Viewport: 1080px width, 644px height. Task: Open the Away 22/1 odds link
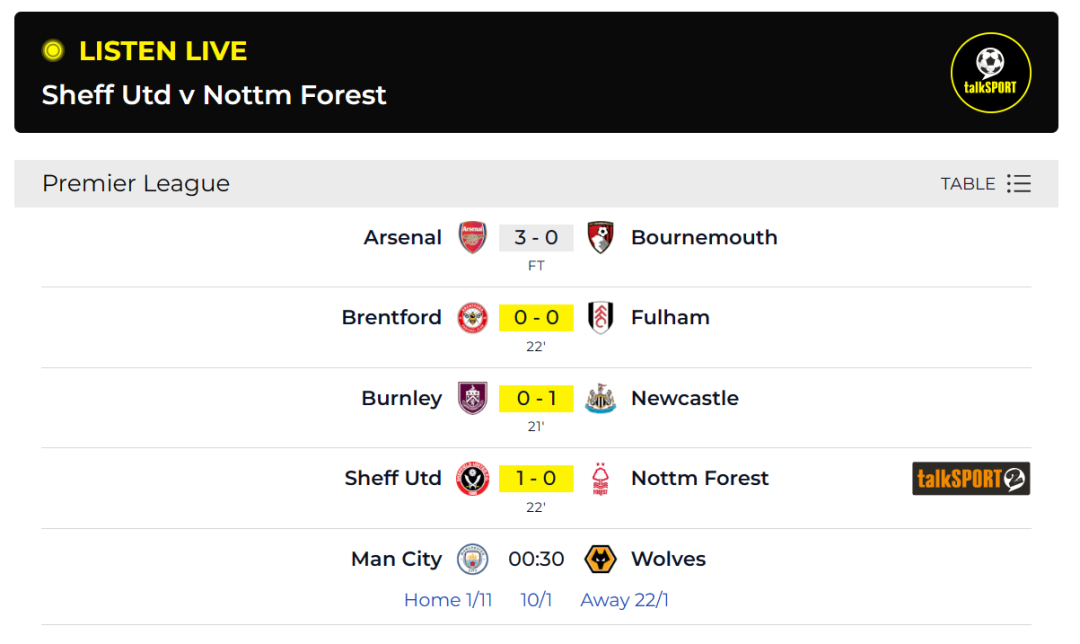tap(624, 600)
